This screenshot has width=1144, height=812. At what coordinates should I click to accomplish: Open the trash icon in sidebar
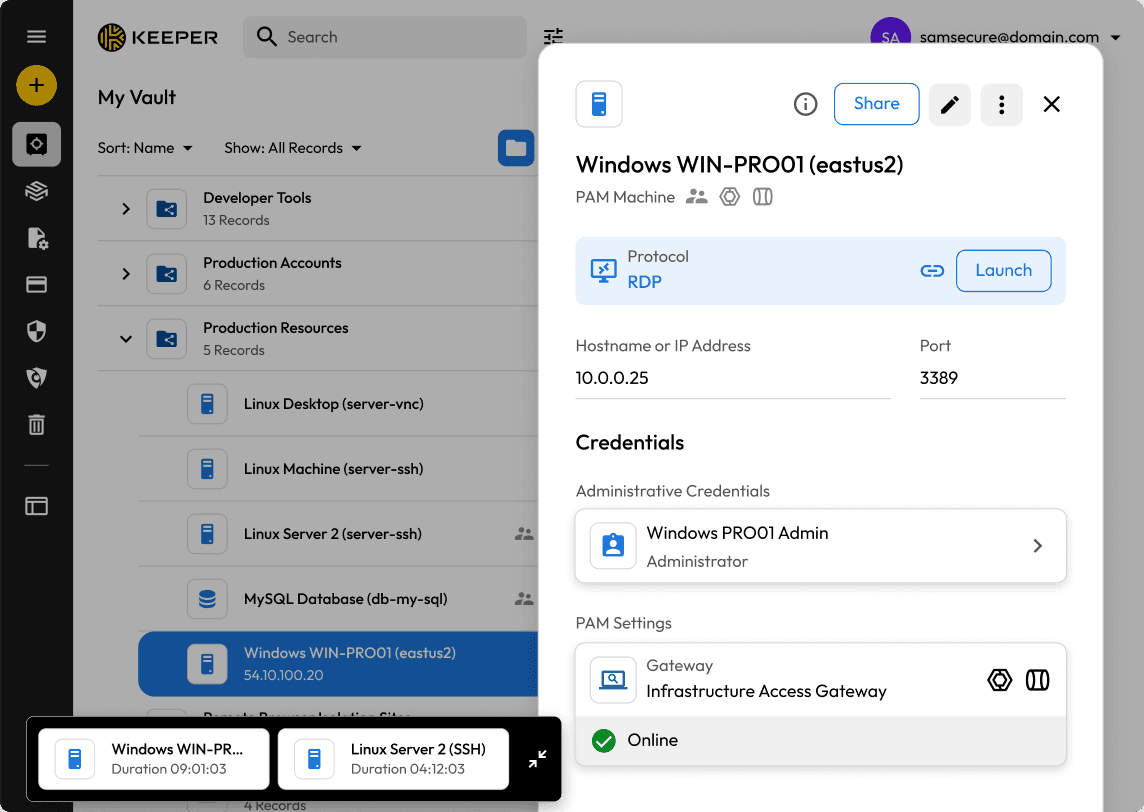click(36, 424)
